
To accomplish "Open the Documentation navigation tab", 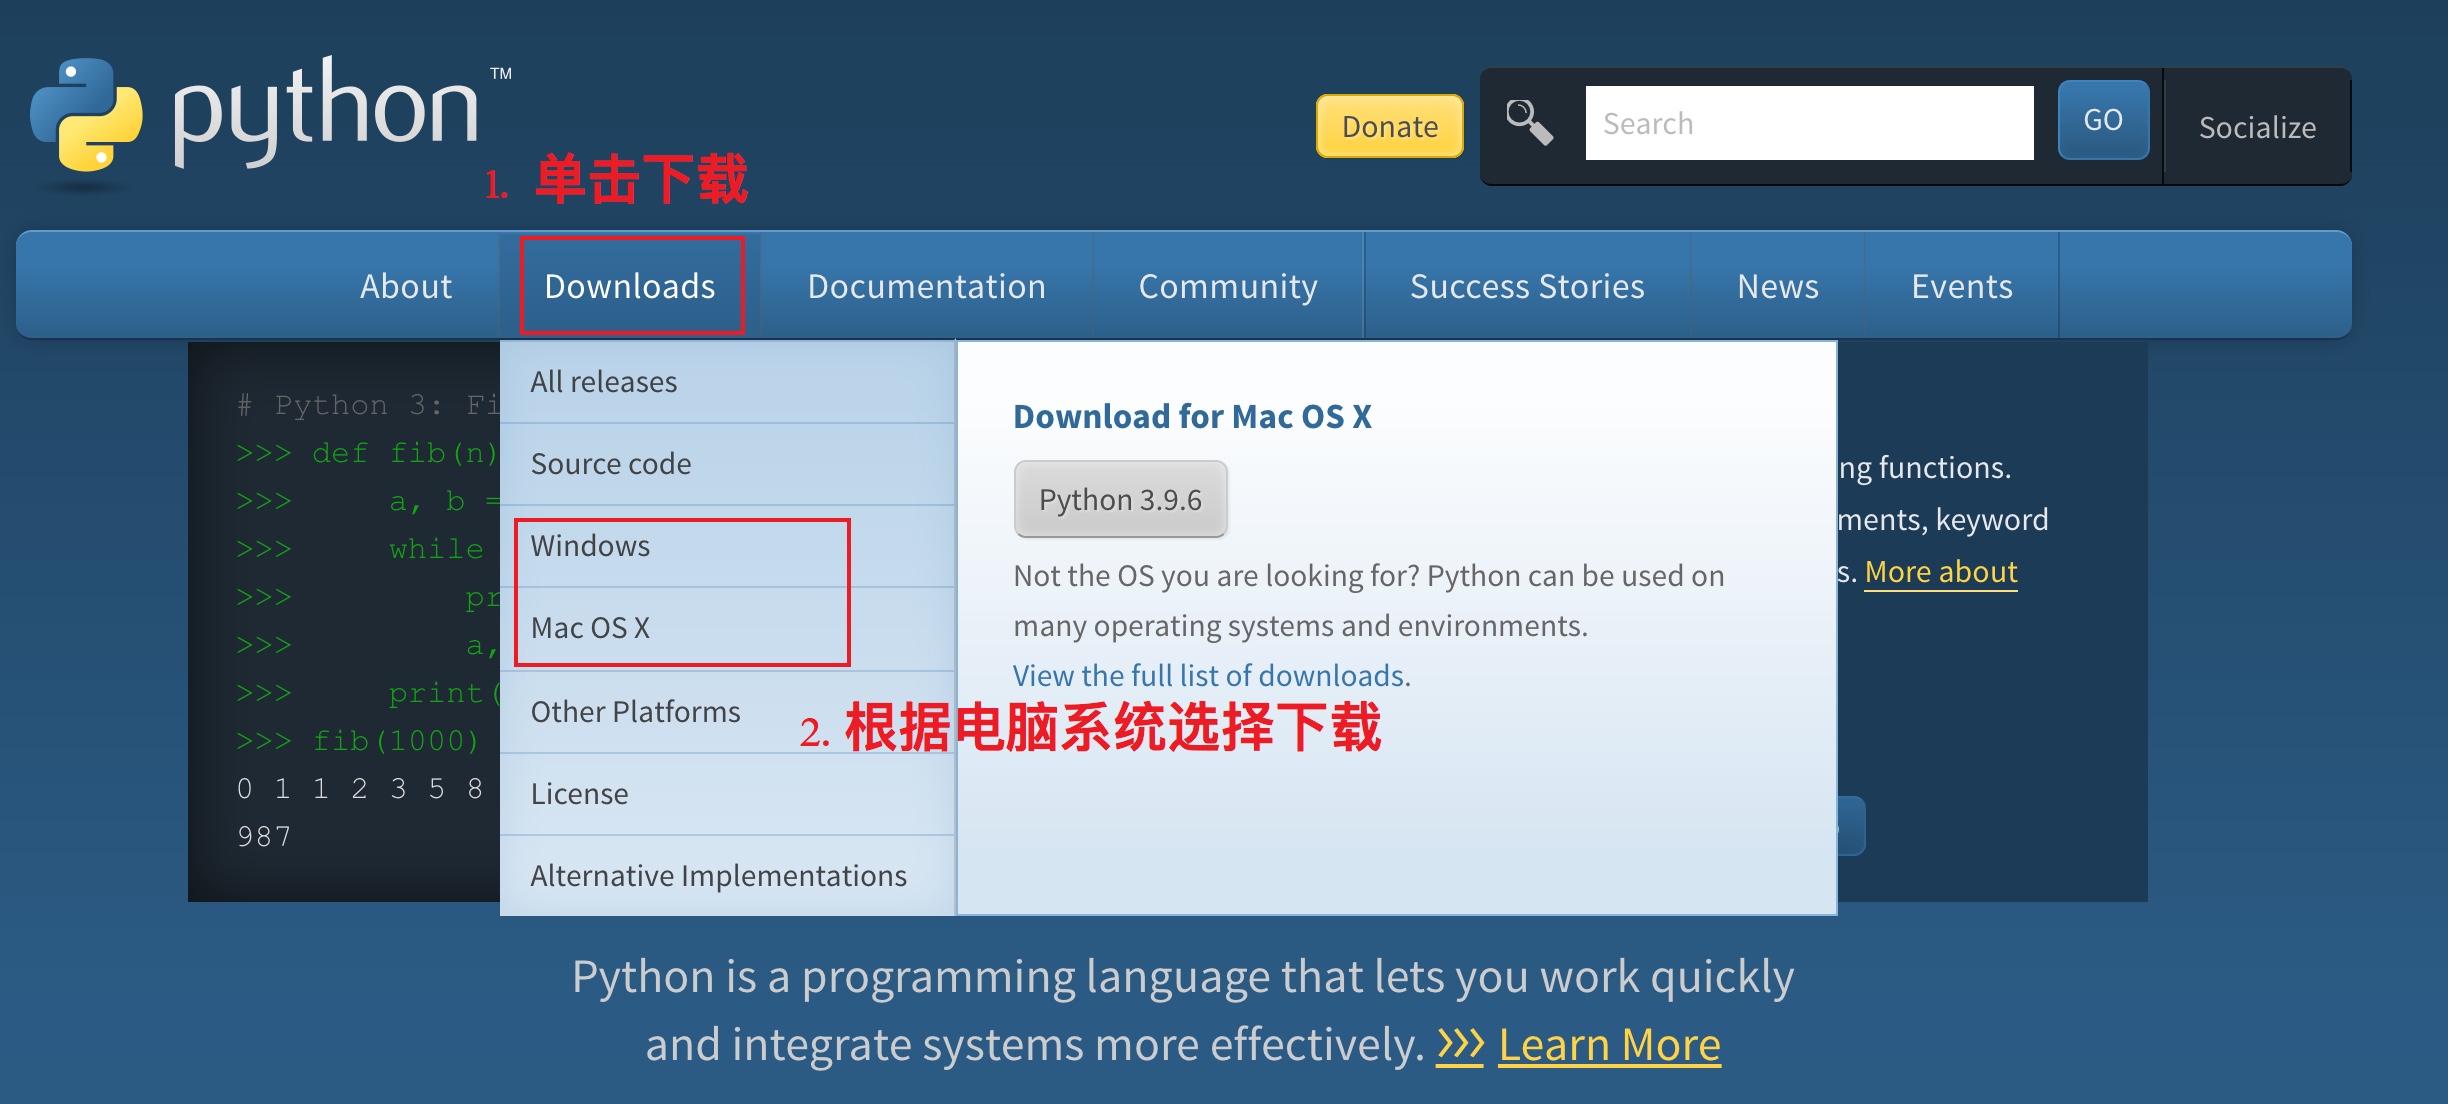I will (x=926, y=286).
